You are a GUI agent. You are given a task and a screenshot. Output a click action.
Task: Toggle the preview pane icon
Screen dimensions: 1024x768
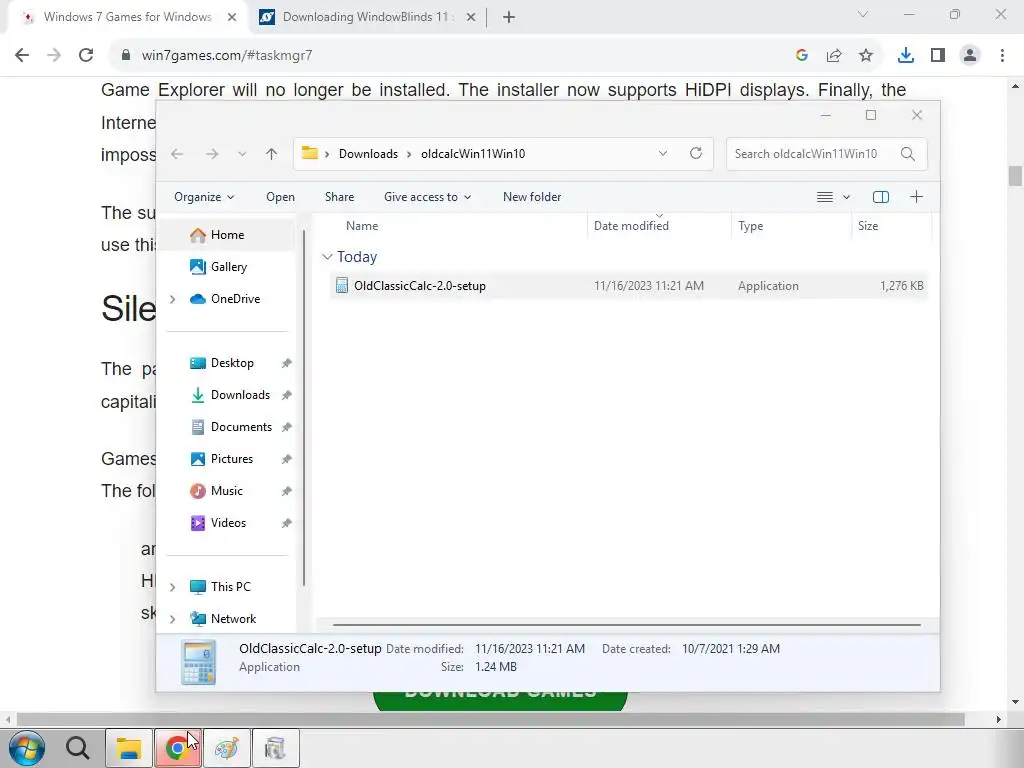click(881, 197)
